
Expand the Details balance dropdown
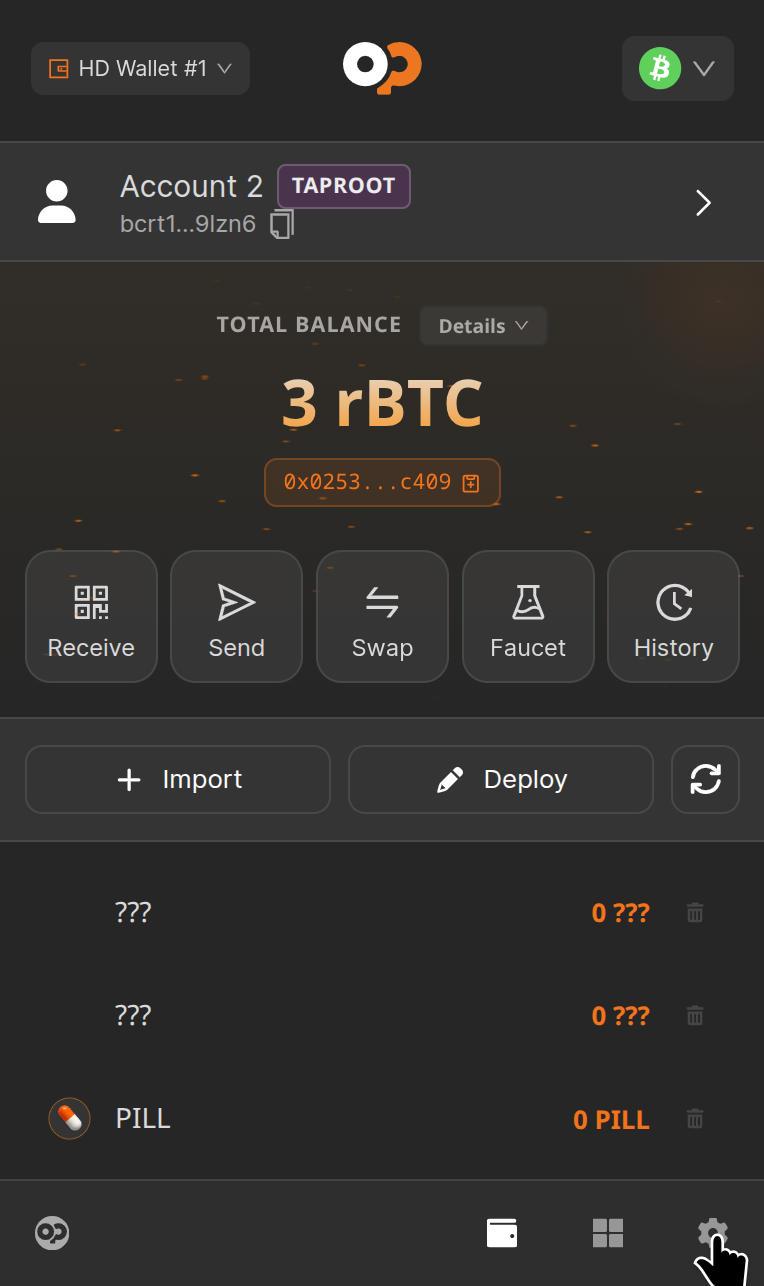[x=483, y=325]
